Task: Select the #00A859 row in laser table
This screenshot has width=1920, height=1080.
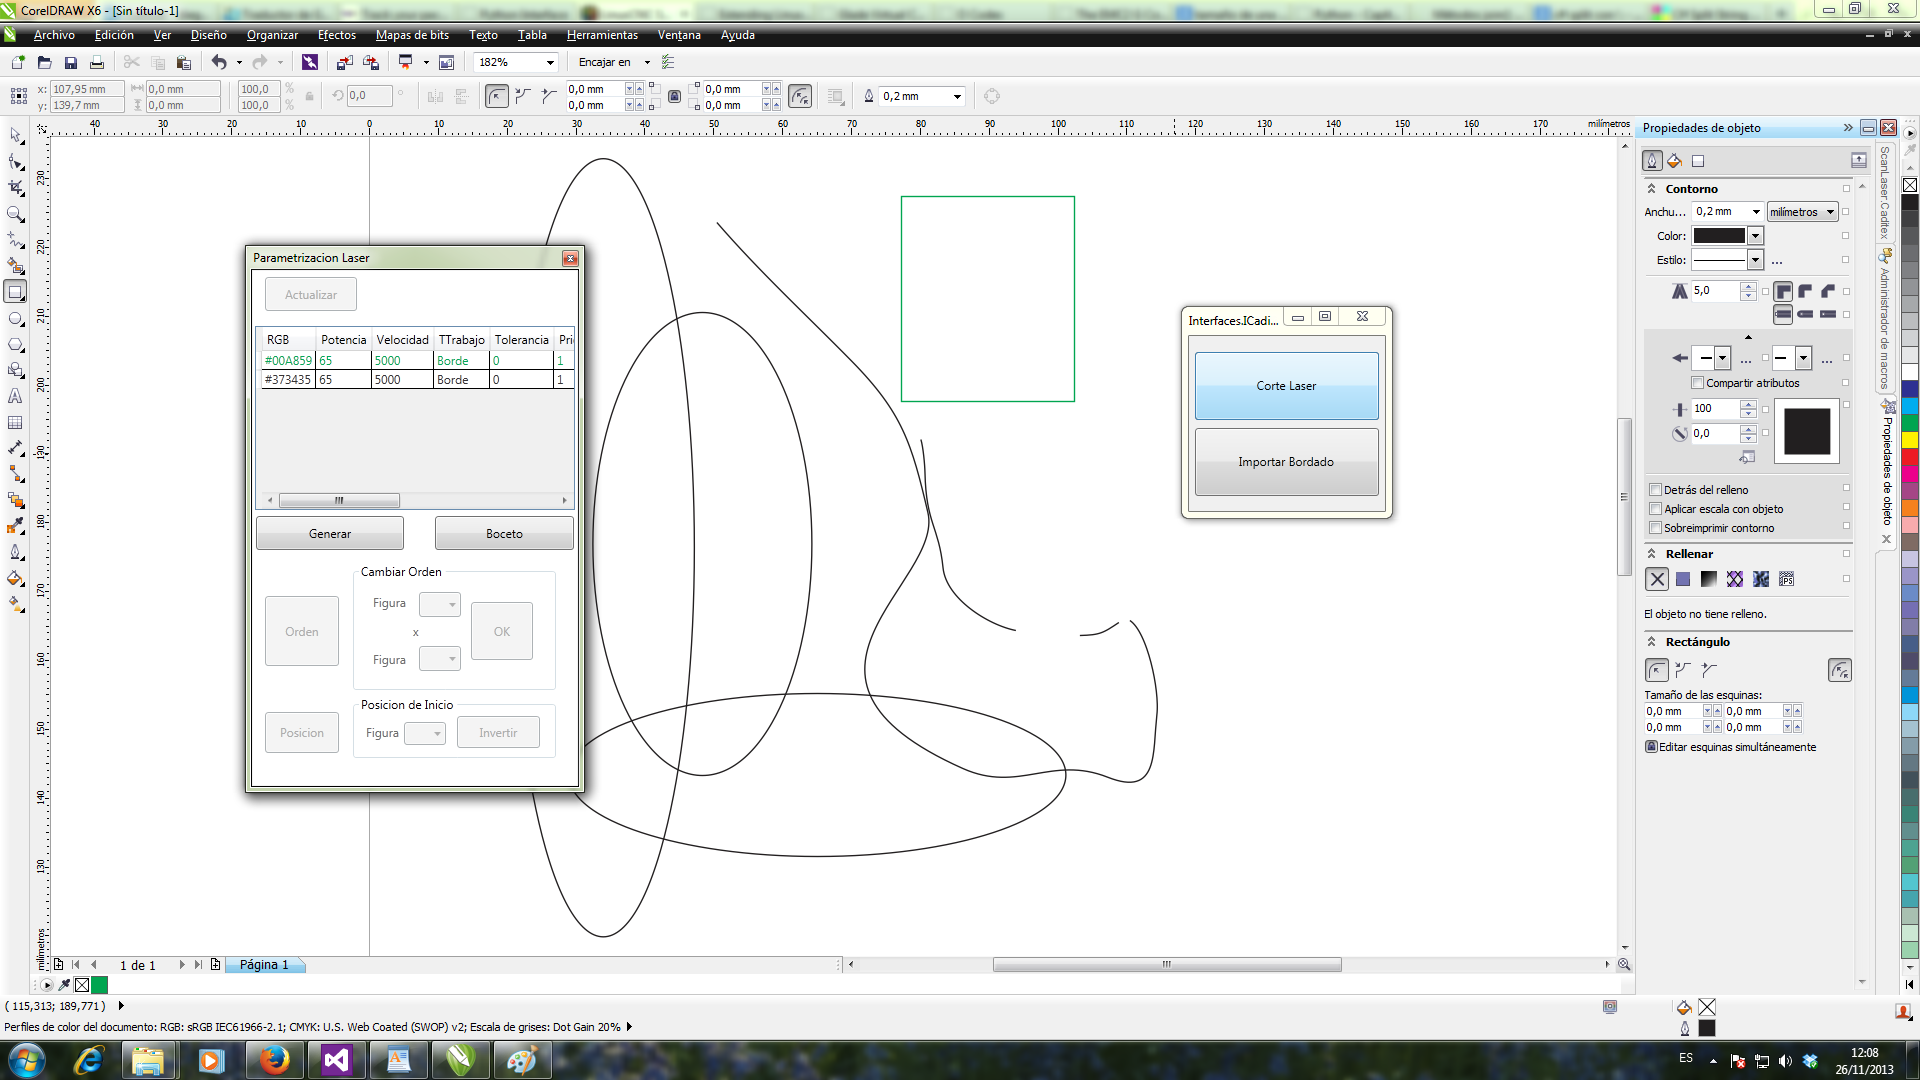Action: (x=416, y=361)
